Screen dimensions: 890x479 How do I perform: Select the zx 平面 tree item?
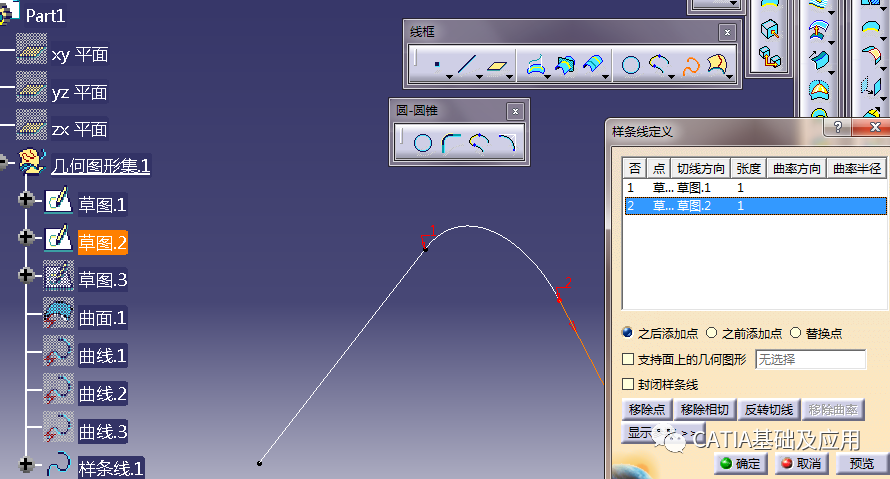coord(79,129)
